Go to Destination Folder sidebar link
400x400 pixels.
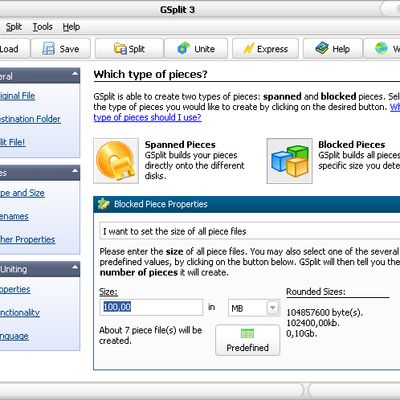click(30, 119)
